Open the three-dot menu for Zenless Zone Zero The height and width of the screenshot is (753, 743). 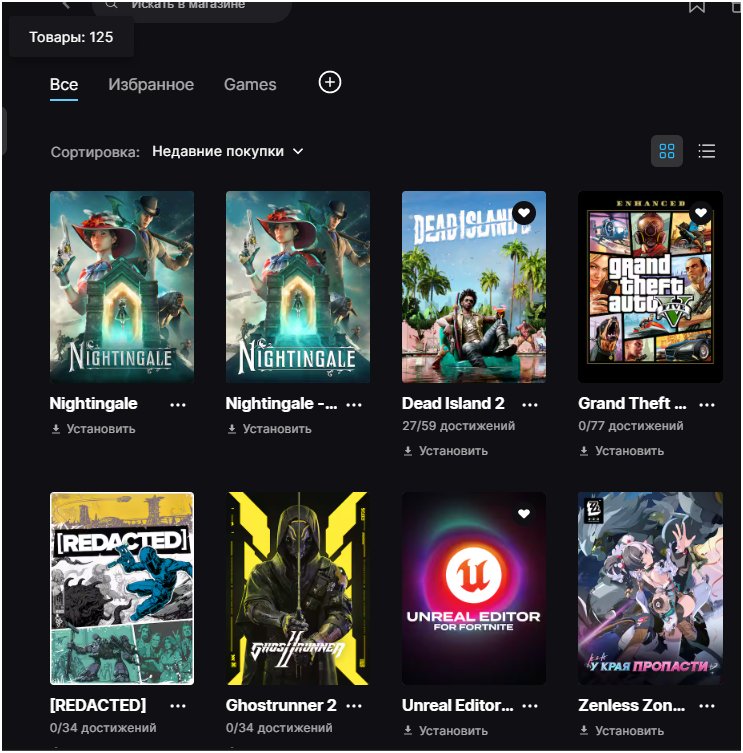coord(707,706)
